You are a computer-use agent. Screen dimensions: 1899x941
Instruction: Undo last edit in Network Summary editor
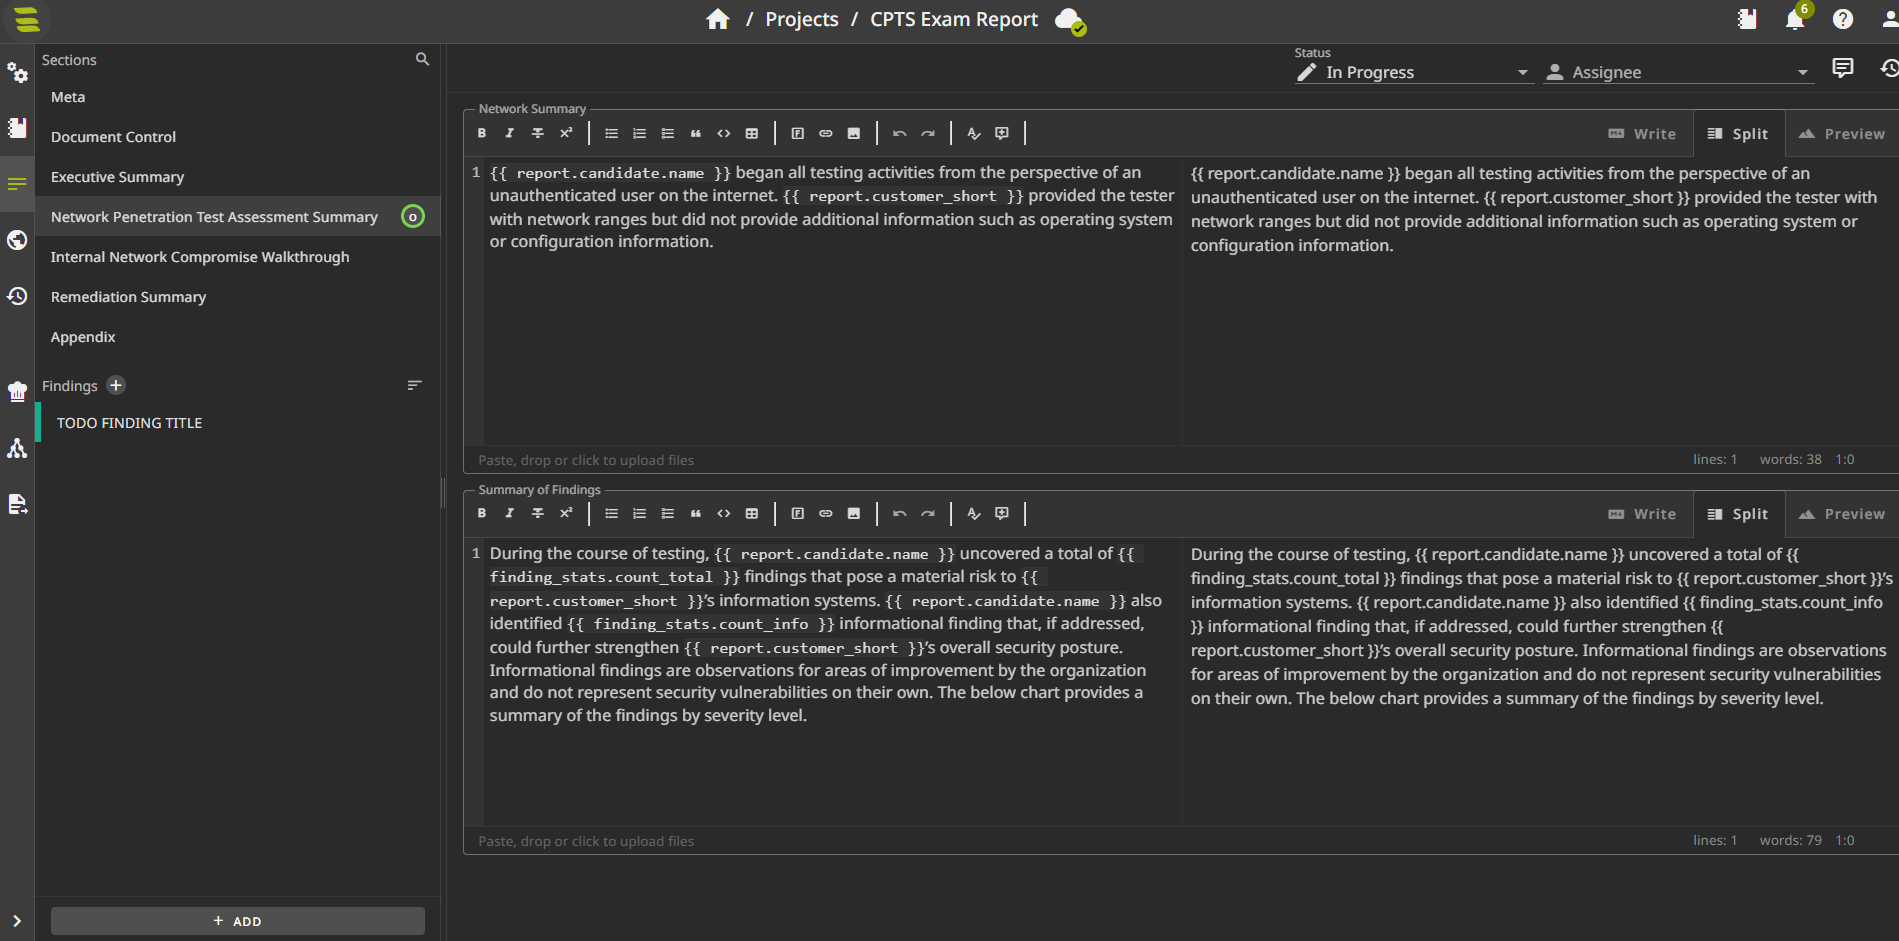click(x=899, y=133)
